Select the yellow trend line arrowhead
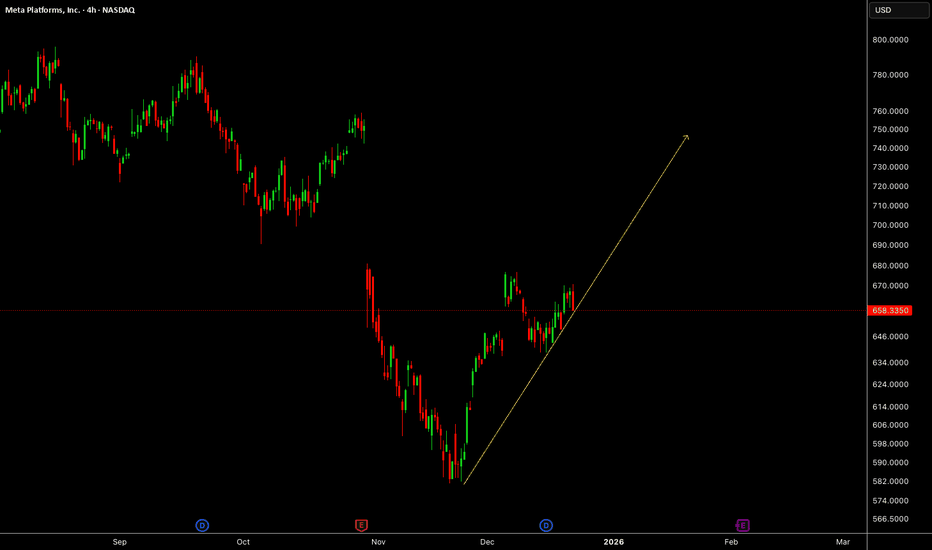Image resolution: width=932 pixels, height=550 pixels. (x=686, y=136)
